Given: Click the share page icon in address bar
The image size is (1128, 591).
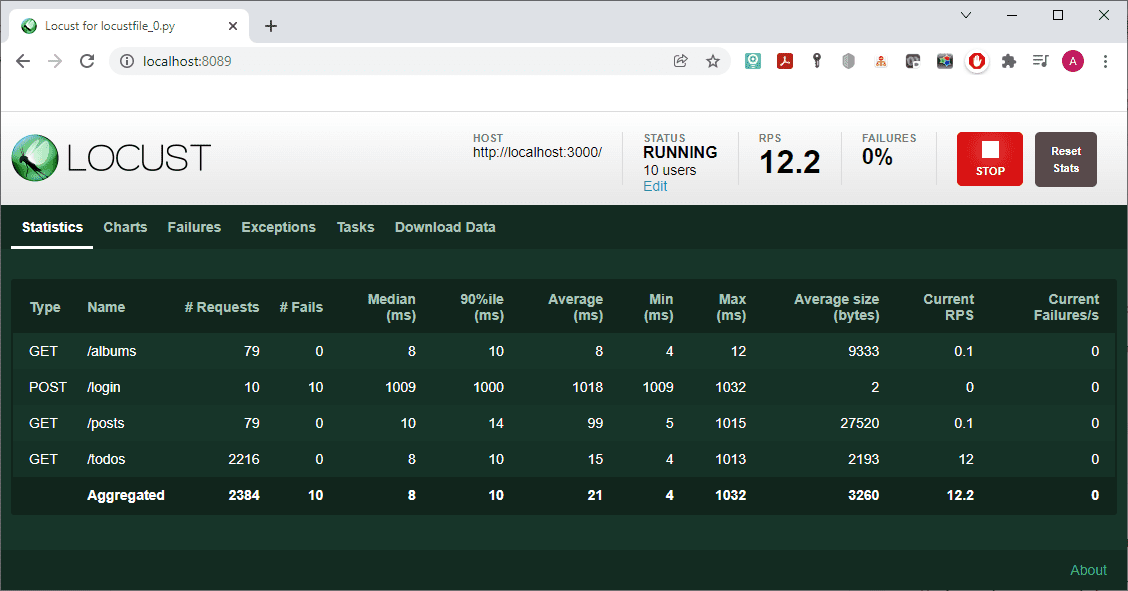Looking at the screenshot, I should pos(681,61).
